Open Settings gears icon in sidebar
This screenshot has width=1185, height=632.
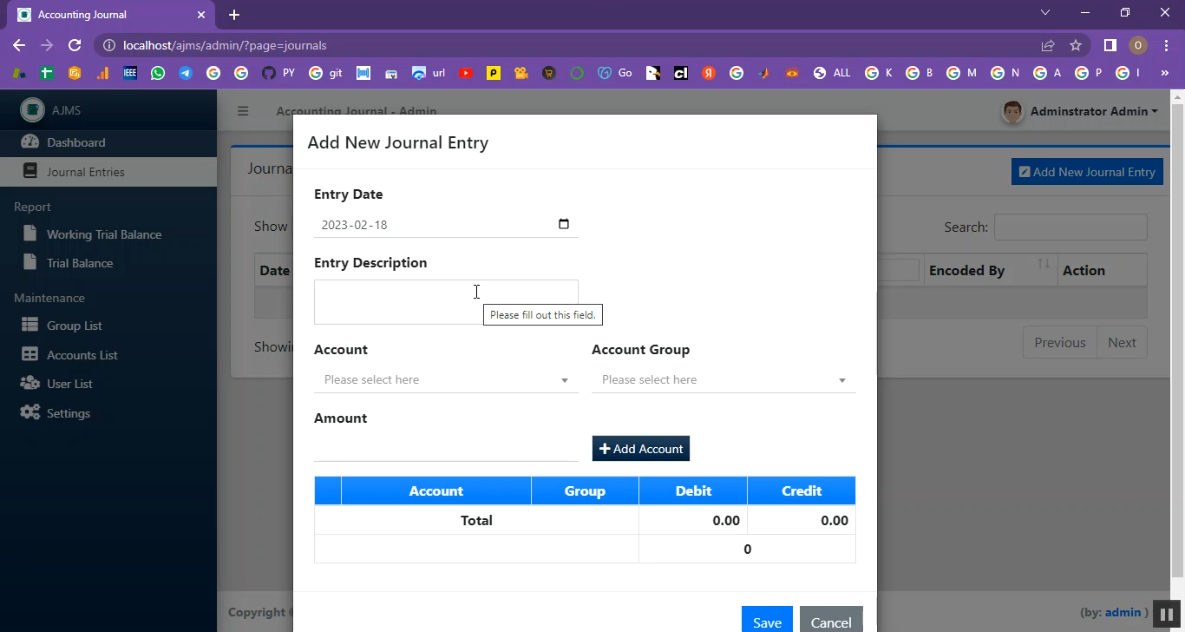tap(29, 413)
